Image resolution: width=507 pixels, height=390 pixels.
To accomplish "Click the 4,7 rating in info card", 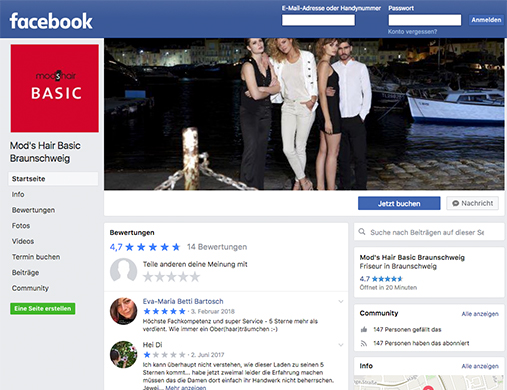I will [381, 279].
